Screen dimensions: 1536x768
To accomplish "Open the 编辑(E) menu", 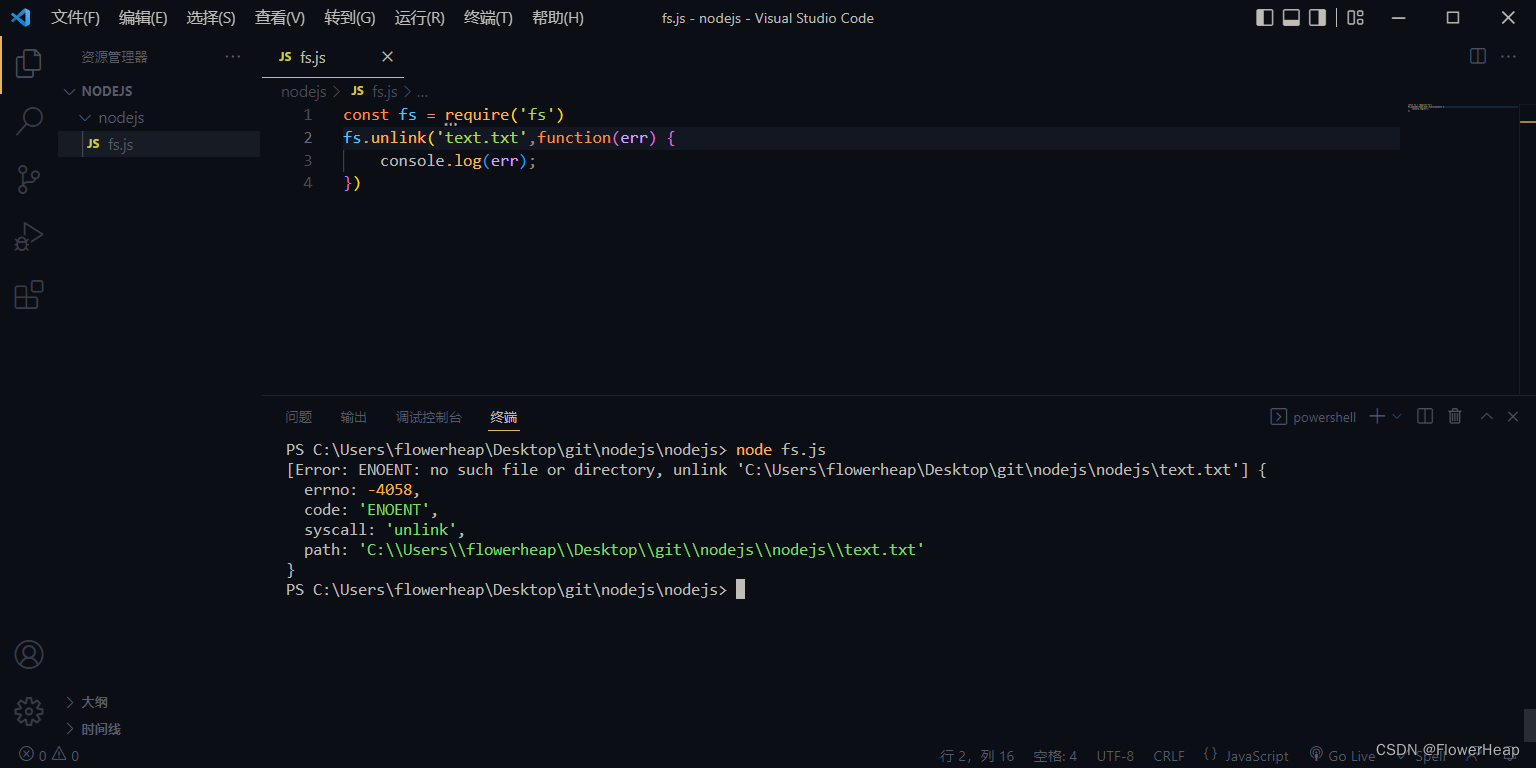I will (143, 18).
